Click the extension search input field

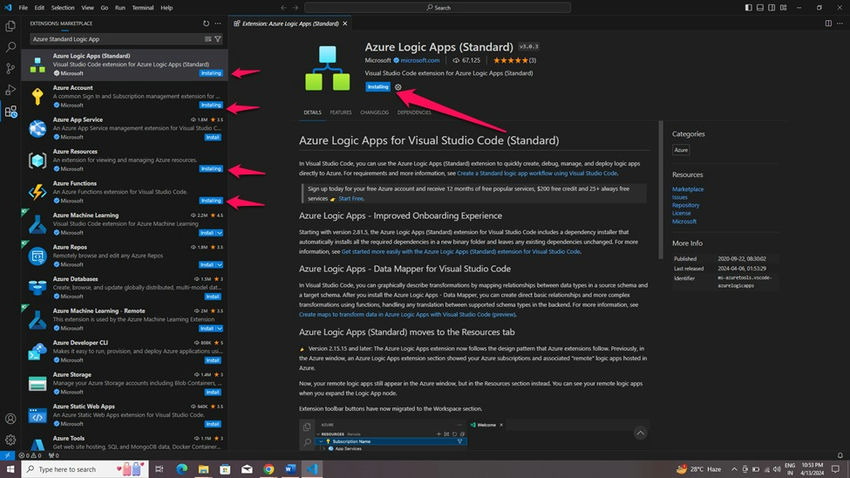click(x=117, y=39)
